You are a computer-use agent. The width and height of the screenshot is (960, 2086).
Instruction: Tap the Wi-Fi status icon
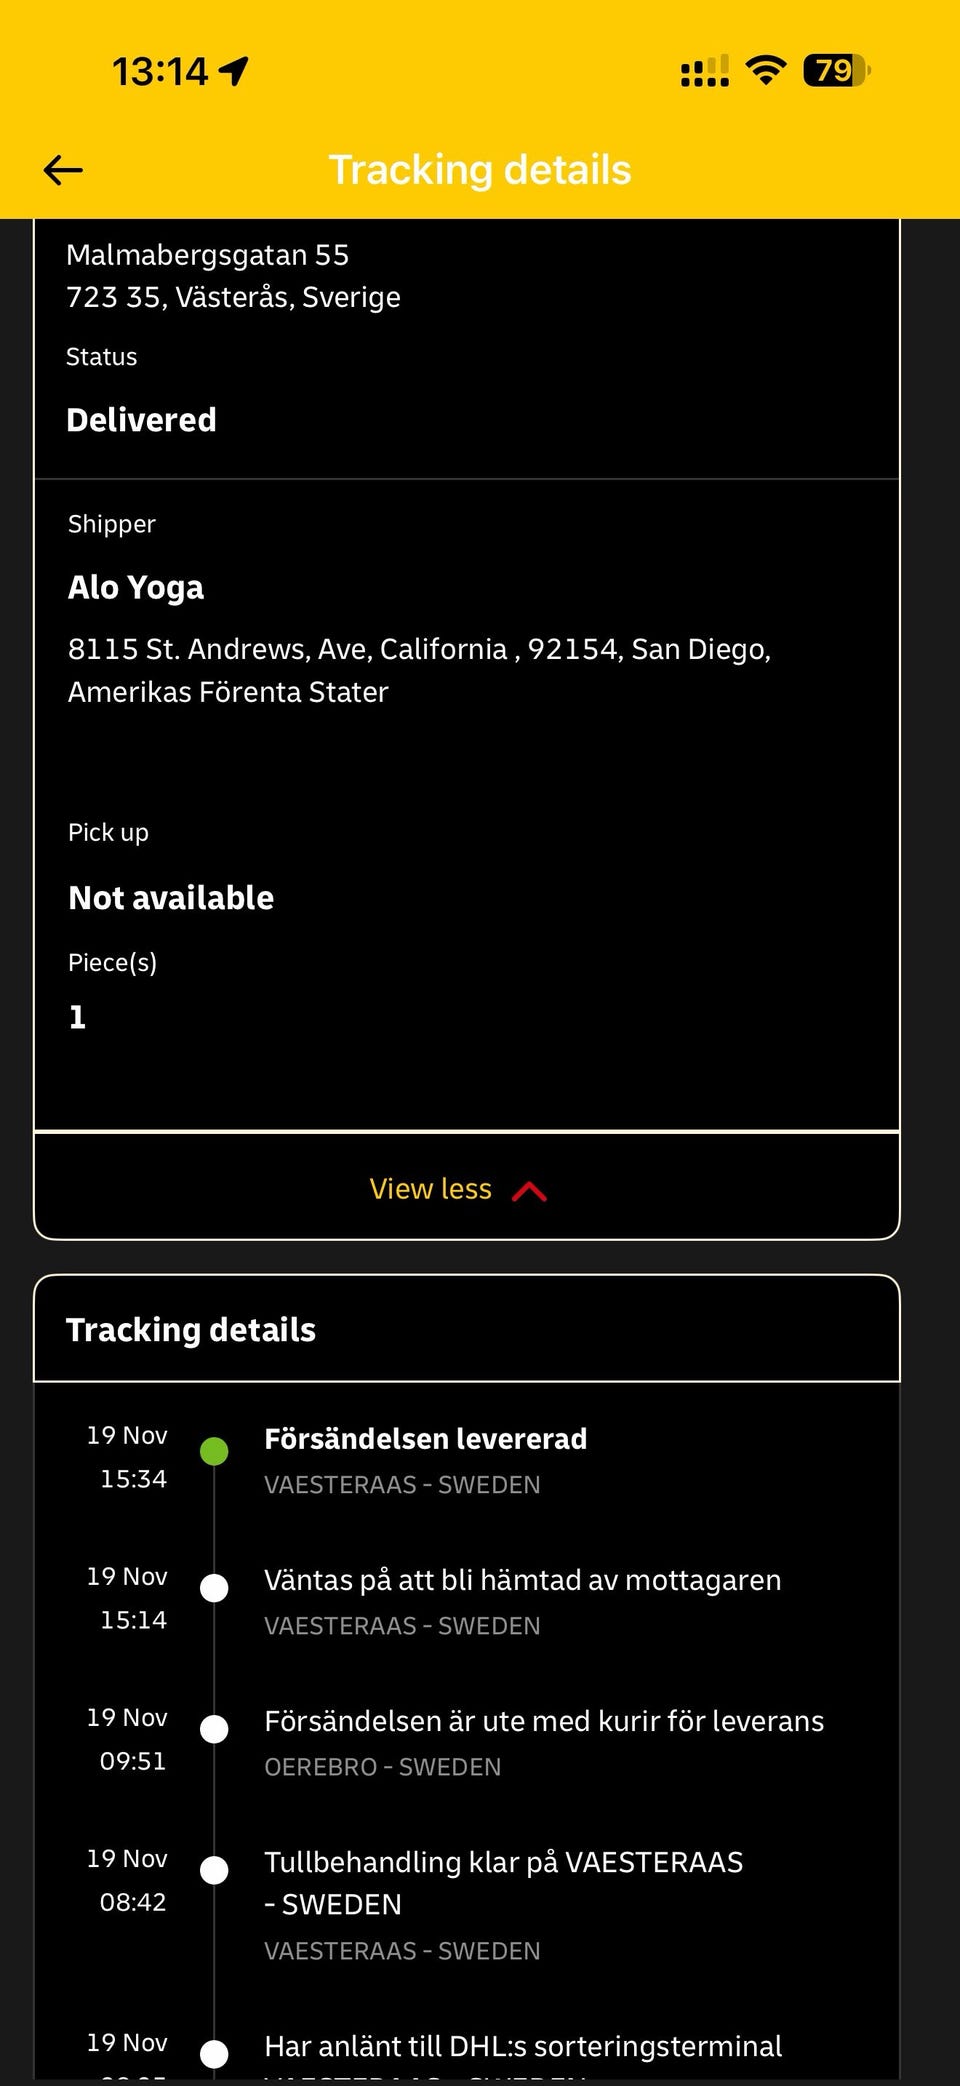[x=766, y=70]
